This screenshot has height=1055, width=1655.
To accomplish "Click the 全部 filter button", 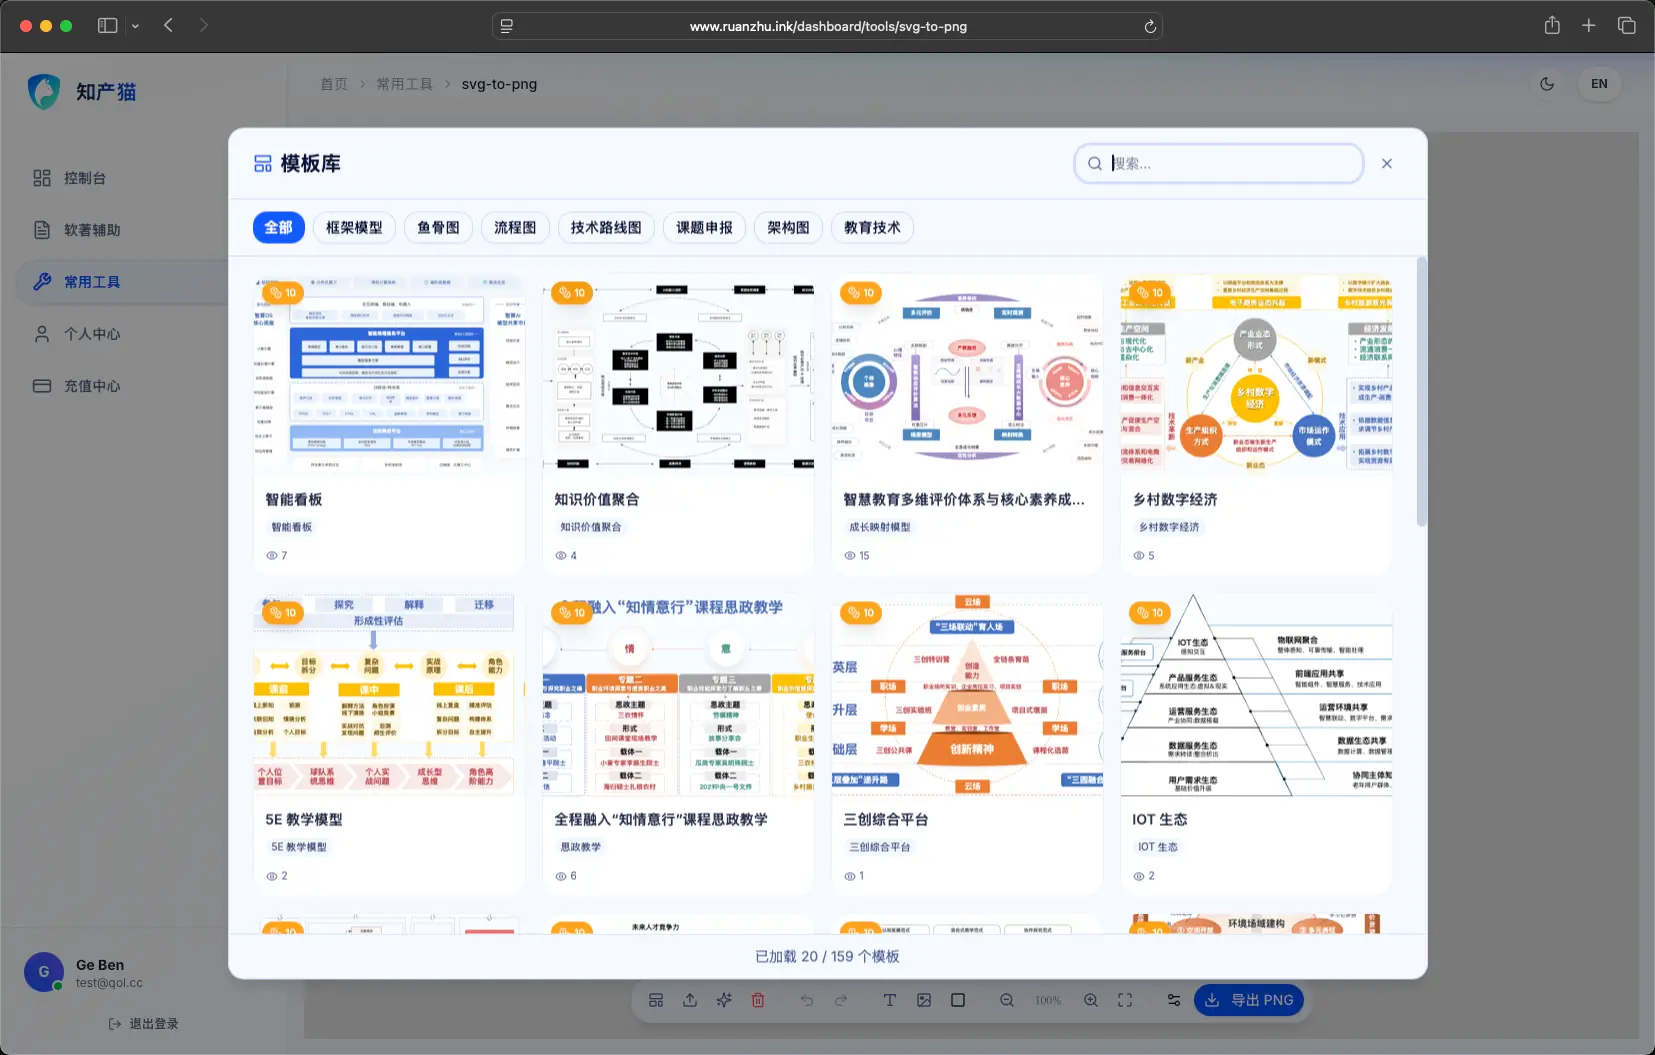I will click(278, 228).
